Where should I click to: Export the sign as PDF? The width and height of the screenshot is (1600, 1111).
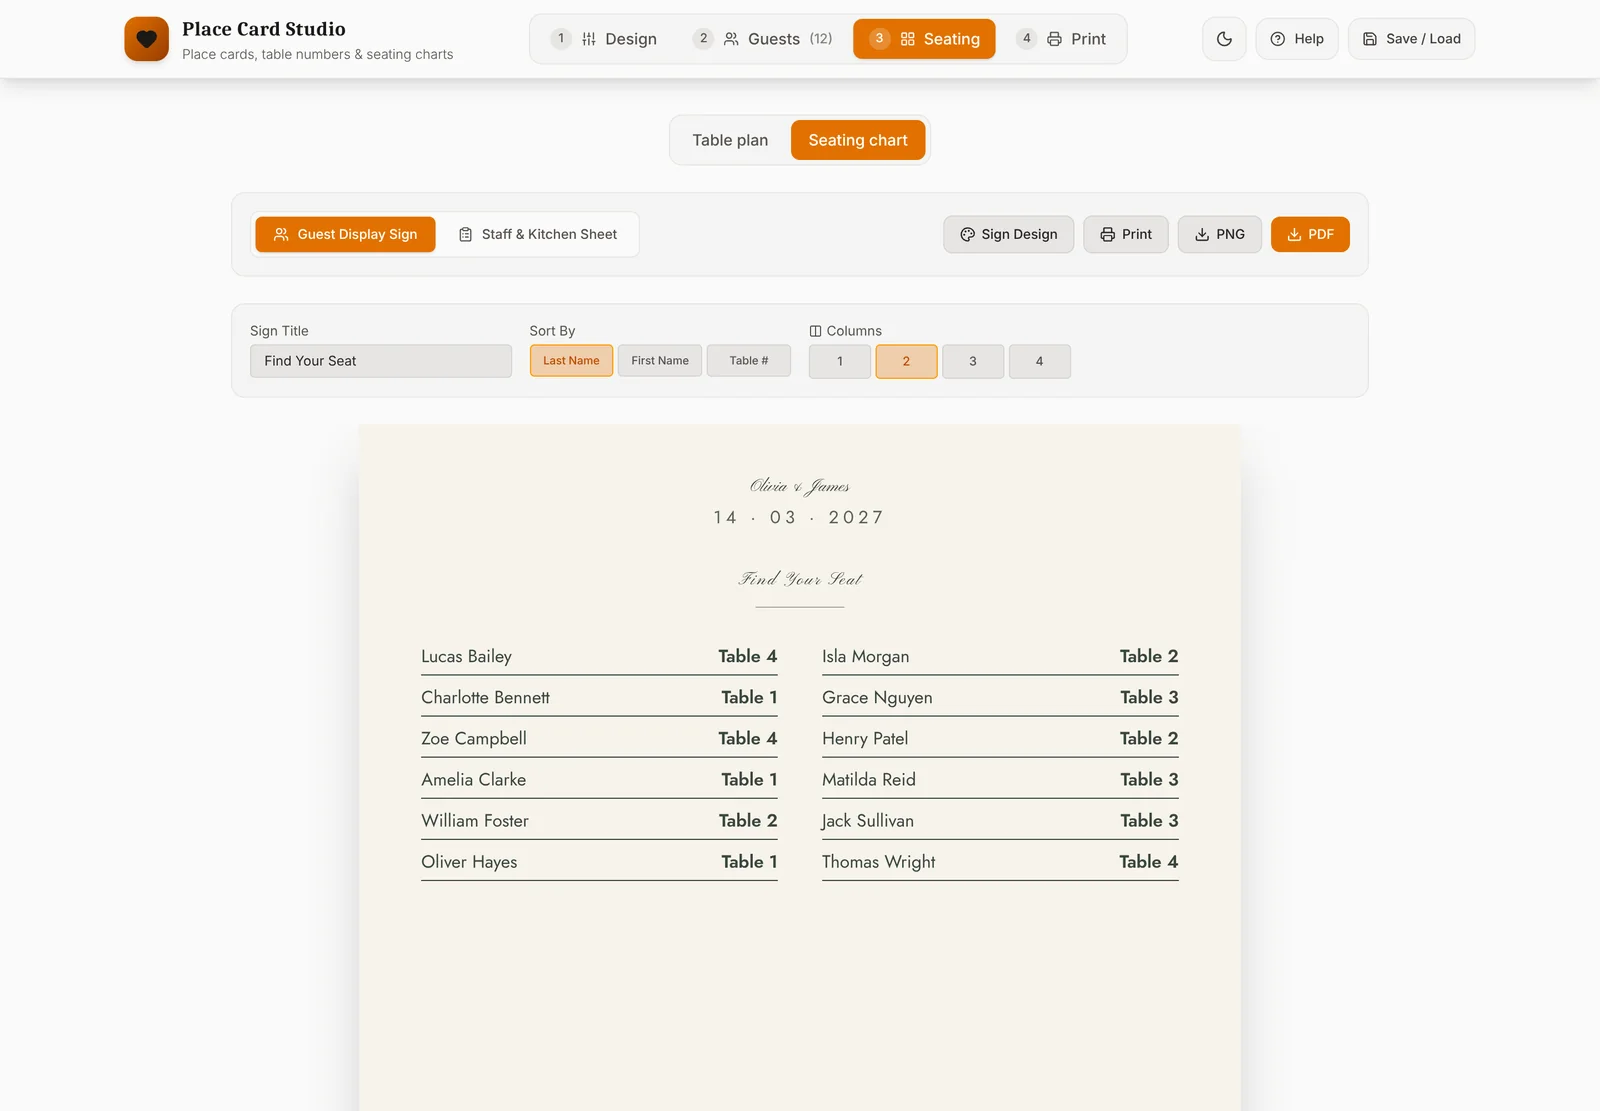pos(1310,234)
